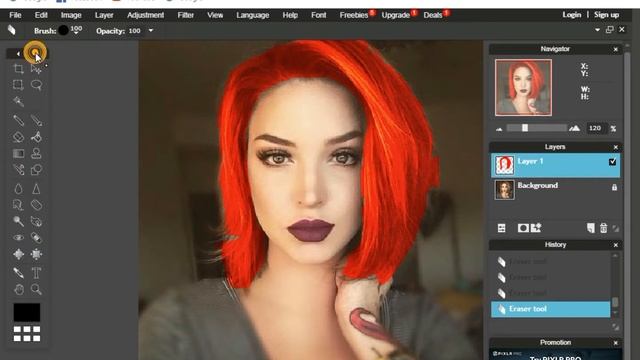Select the Bloat tool
Viewport: 640px width, 360px height.
(x=18, y=254)
